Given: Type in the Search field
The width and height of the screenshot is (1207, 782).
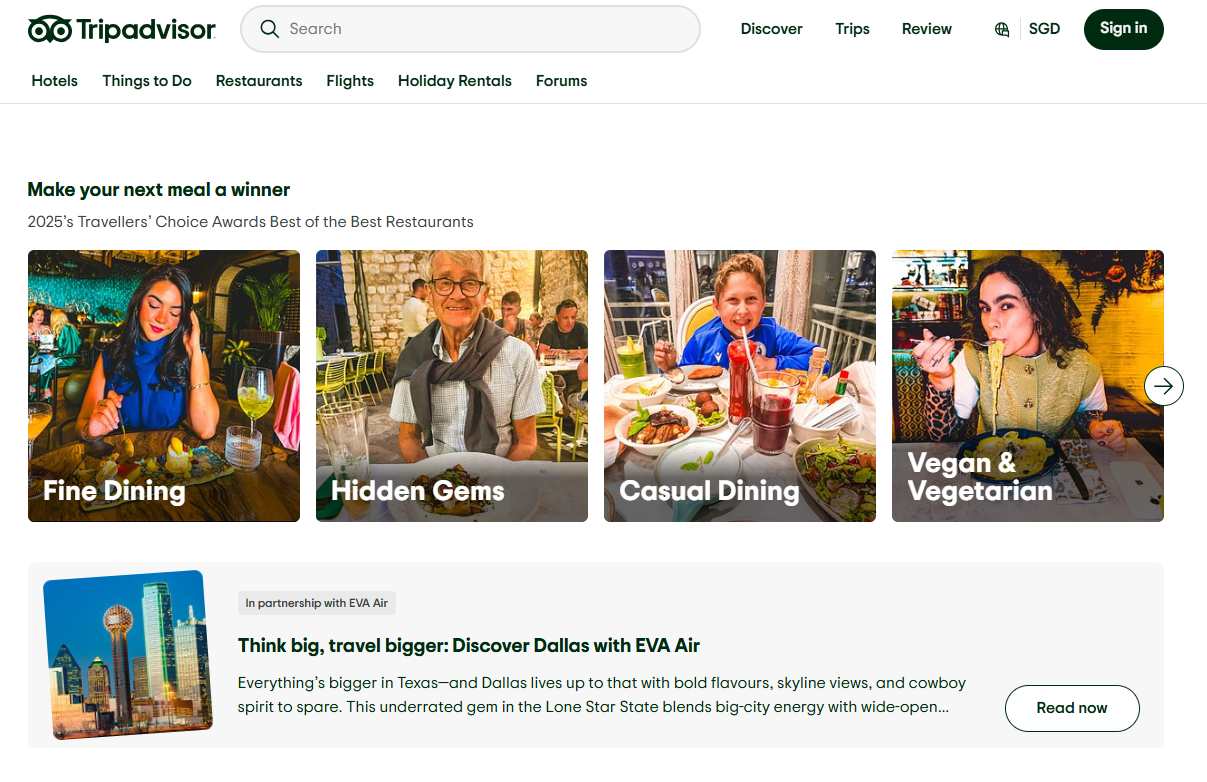Looking at the screenshot, I should (x=480, y=29).
